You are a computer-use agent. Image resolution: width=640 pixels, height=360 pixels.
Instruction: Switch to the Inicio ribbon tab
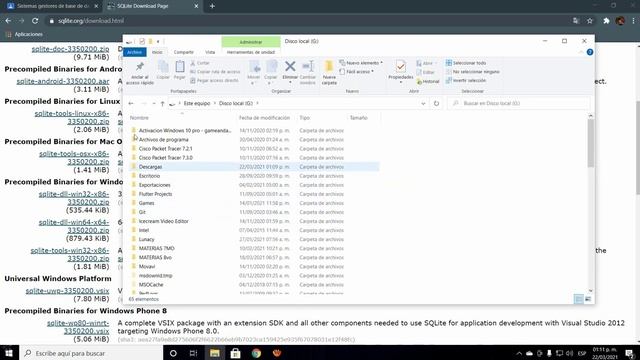click(157, 52)
